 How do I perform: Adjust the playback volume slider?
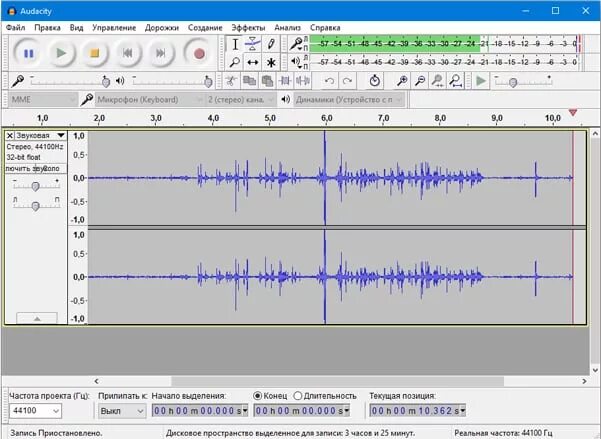(x=208, y=82)
